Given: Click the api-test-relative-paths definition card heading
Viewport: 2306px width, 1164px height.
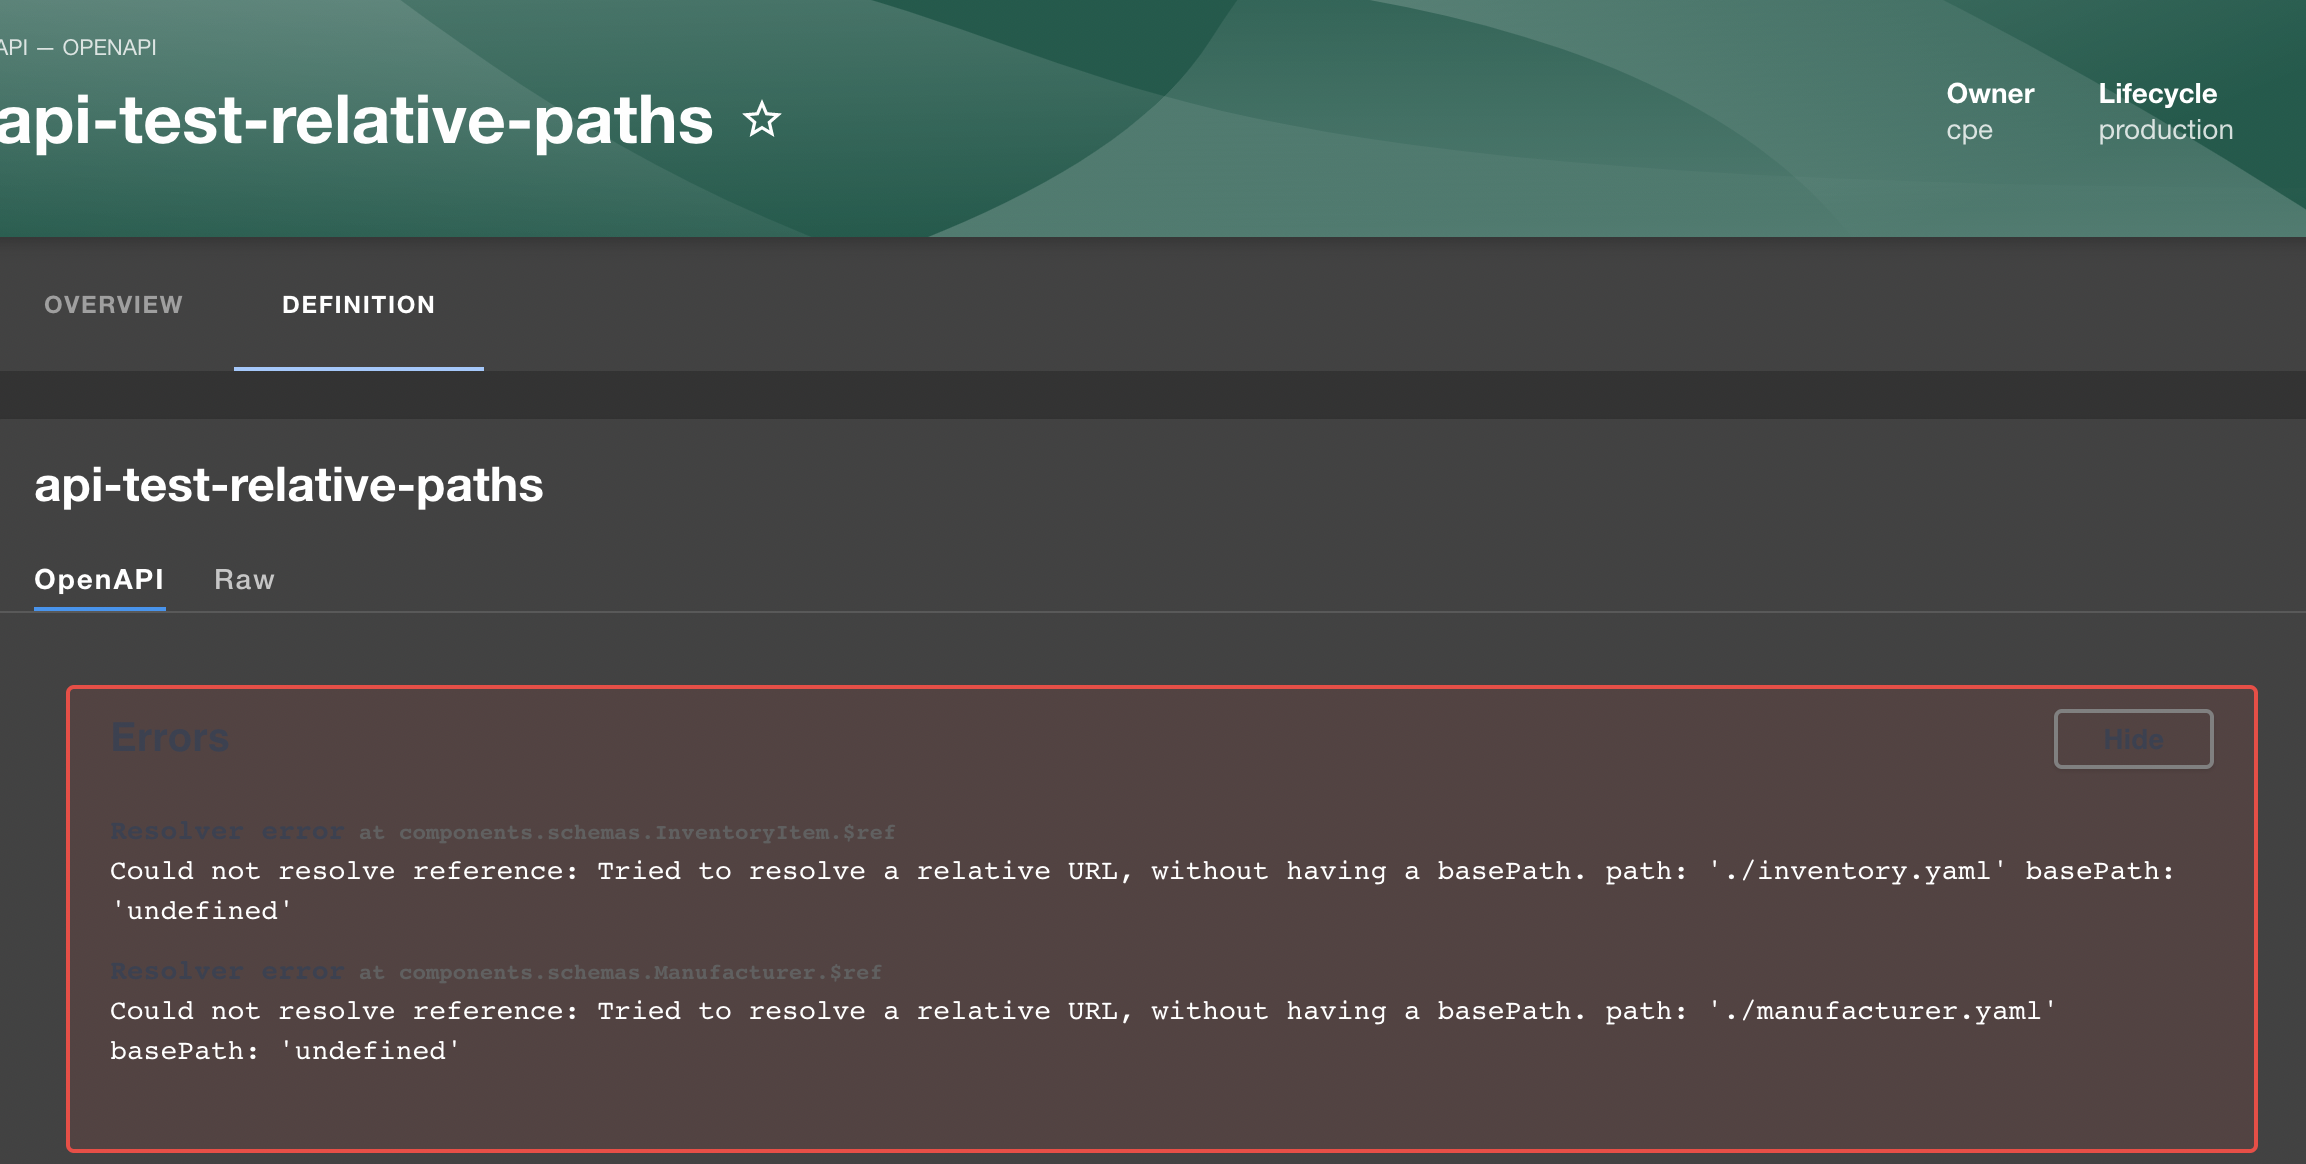Looking at the screenshot, I should [x=289, y=485].
